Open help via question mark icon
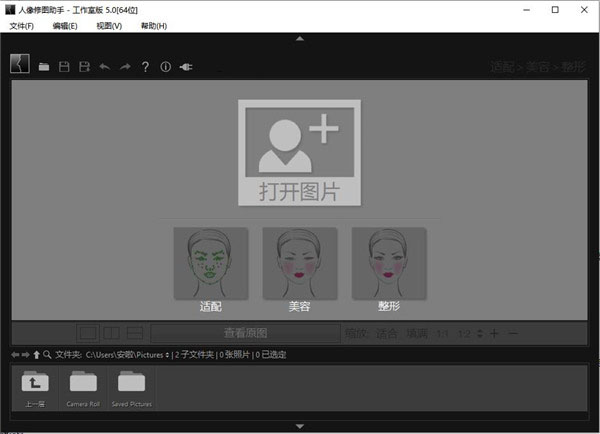600x434 pixels. tap(145, 67)
